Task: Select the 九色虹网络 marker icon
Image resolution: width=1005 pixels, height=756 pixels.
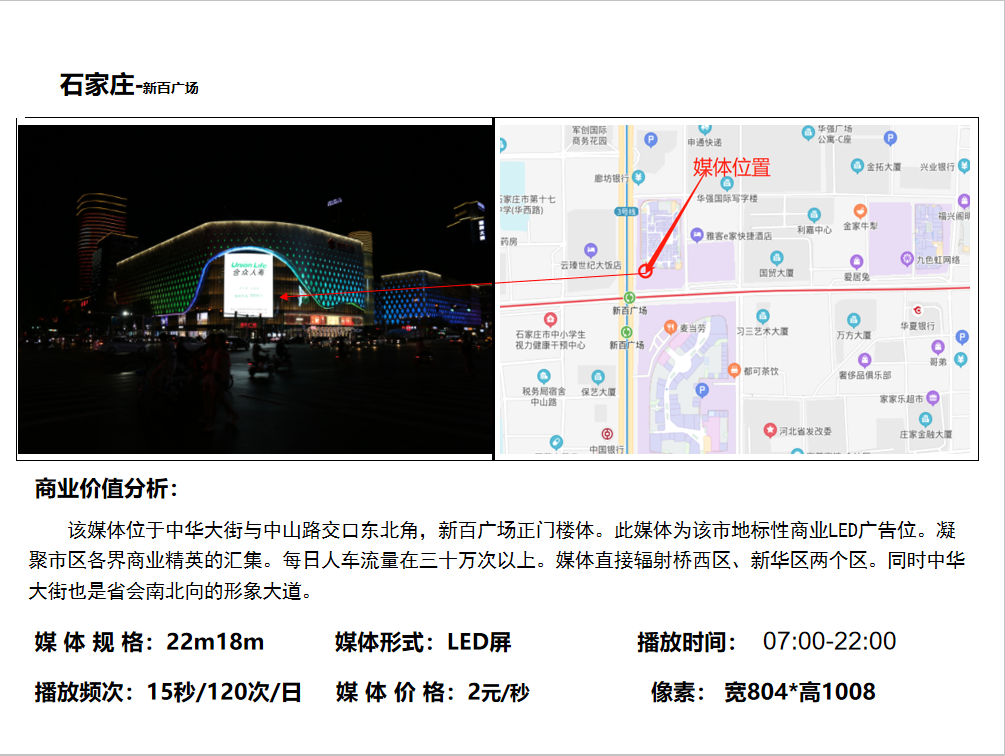Action: click(906, 259)
